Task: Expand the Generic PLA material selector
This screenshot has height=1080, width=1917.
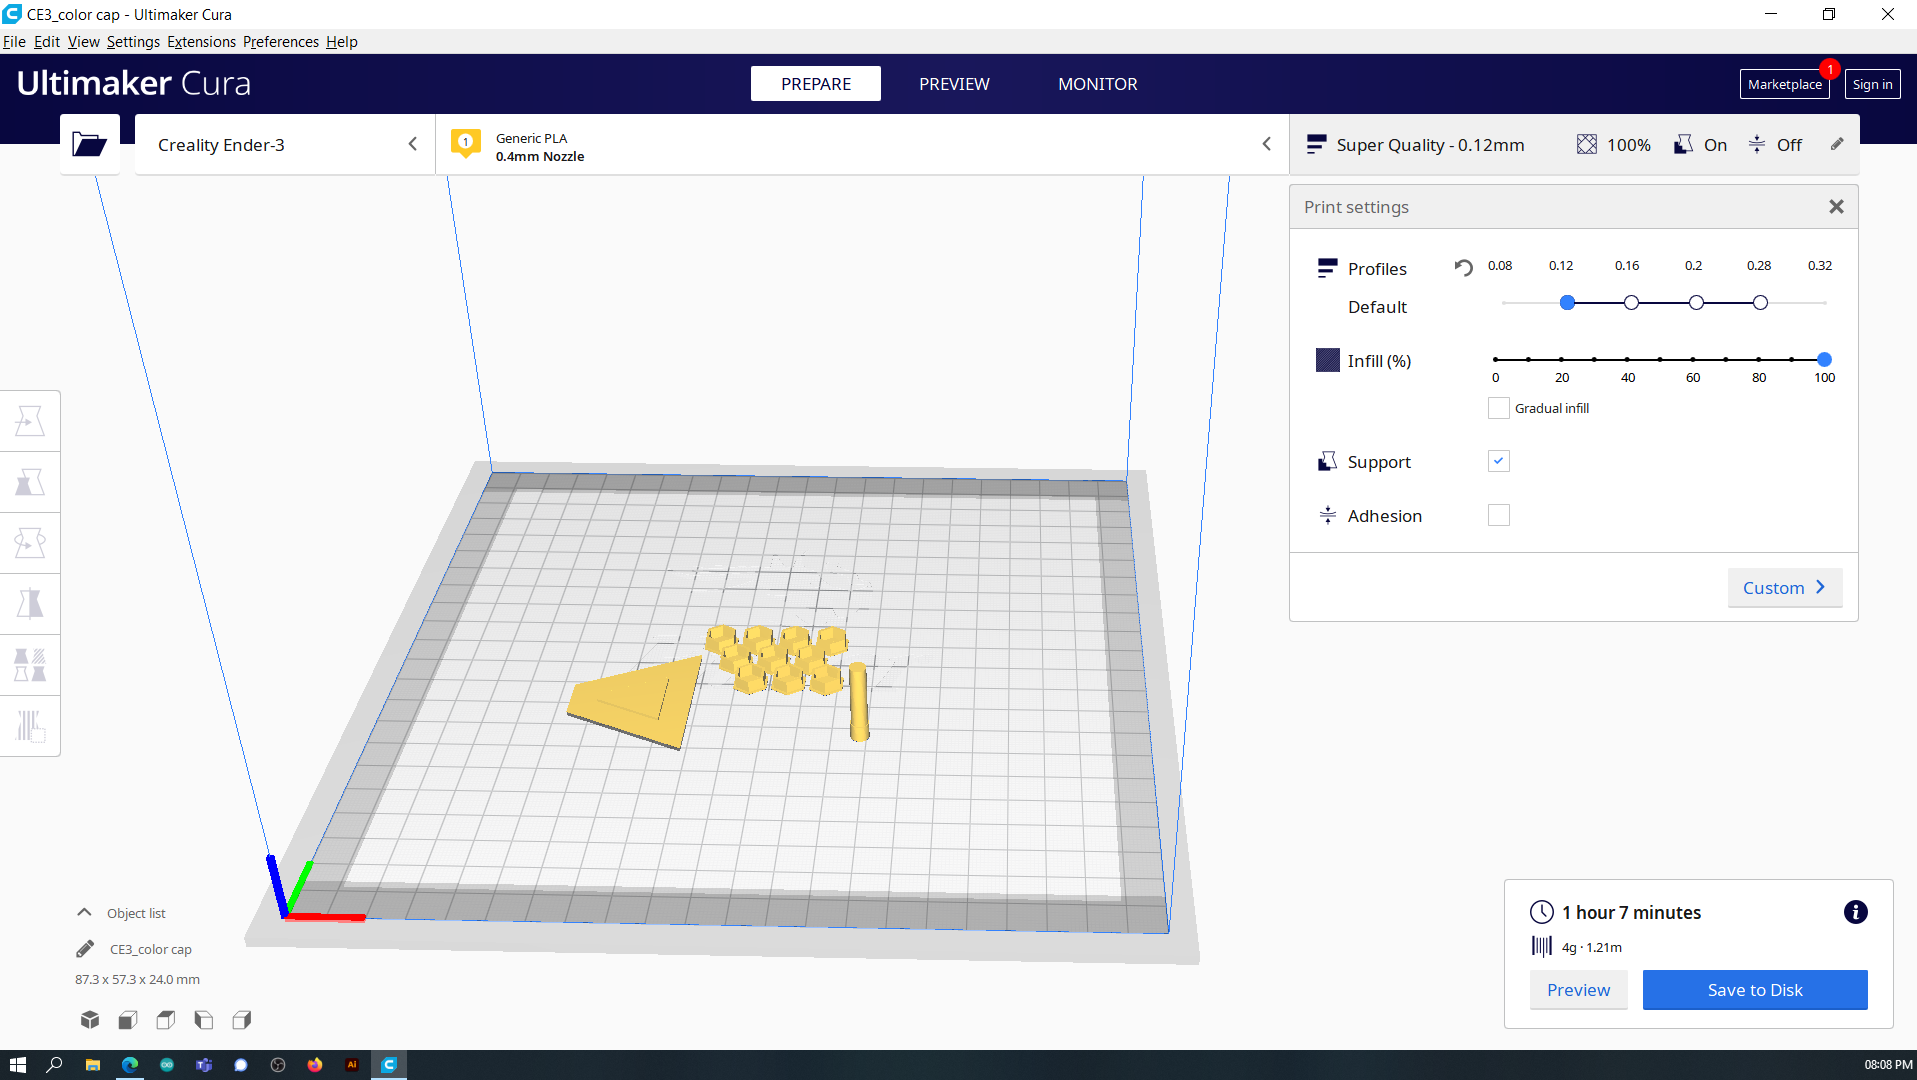Action: [862, 145]
